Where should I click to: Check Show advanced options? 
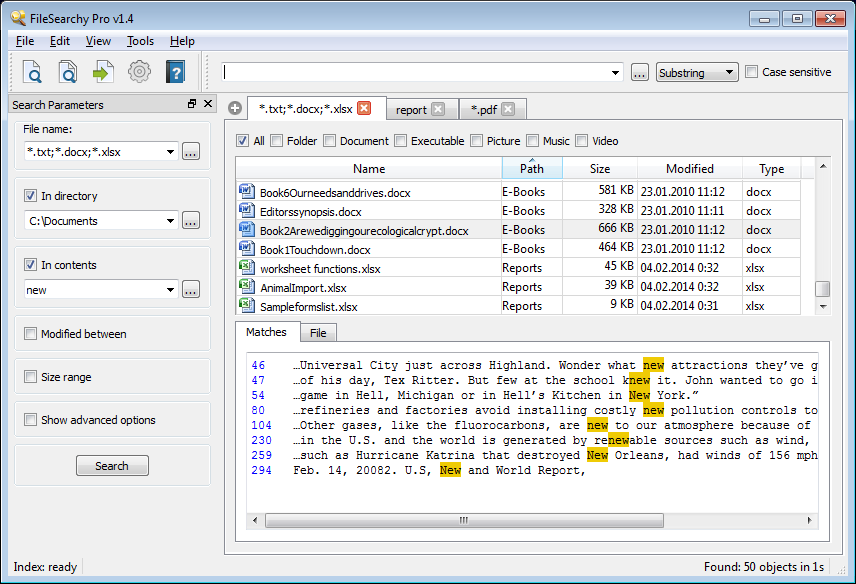[31, 420]
